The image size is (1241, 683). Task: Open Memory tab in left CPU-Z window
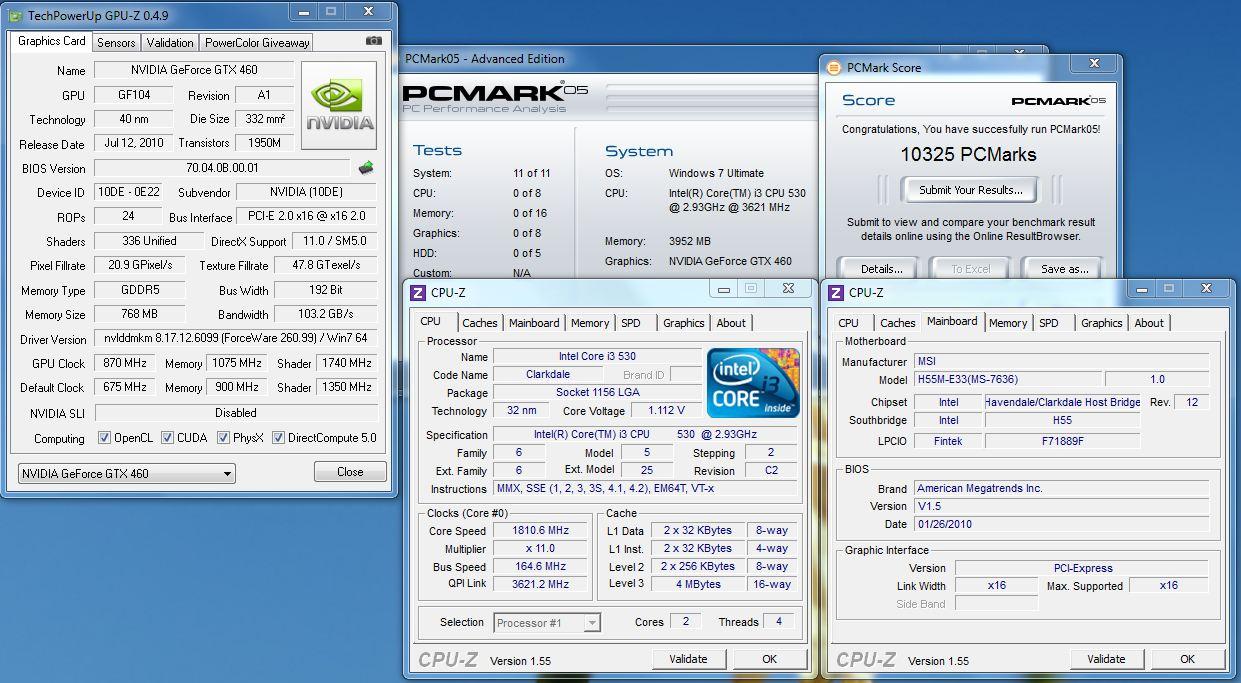(x=590, y=323)
